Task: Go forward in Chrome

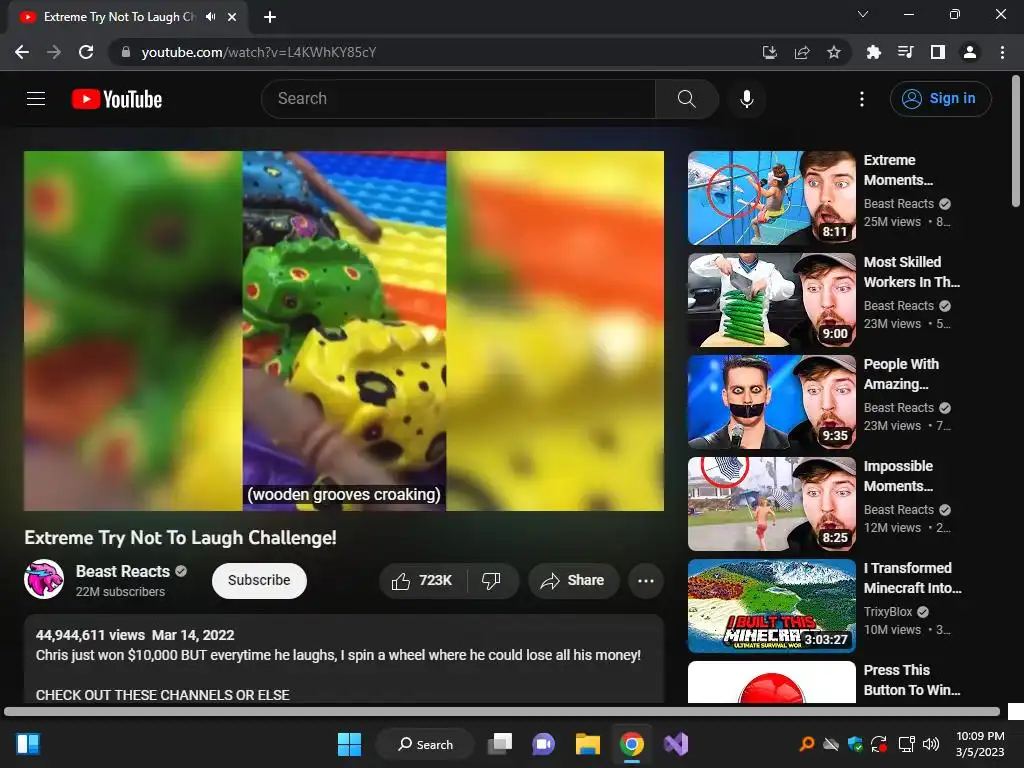Action: point(54,52)
